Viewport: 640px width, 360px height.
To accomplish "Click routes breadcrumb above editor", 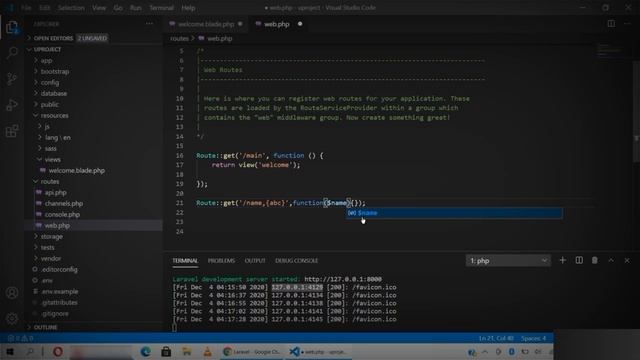I will (180, 38).
